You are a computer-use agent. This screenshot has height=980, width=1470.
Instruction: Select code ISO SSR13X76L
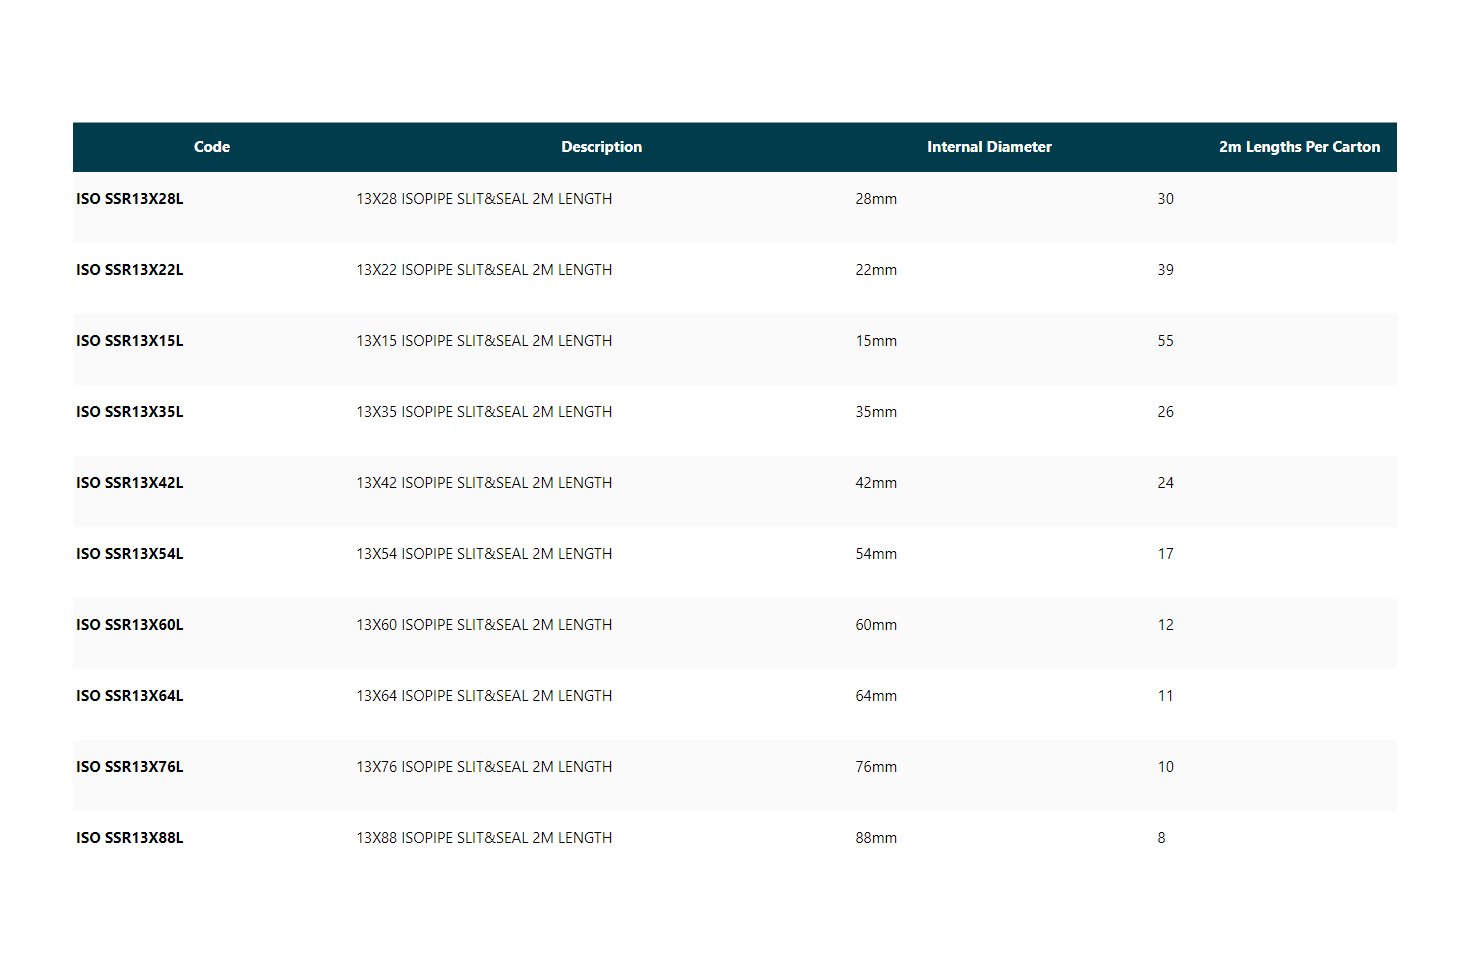pos(130,767)
